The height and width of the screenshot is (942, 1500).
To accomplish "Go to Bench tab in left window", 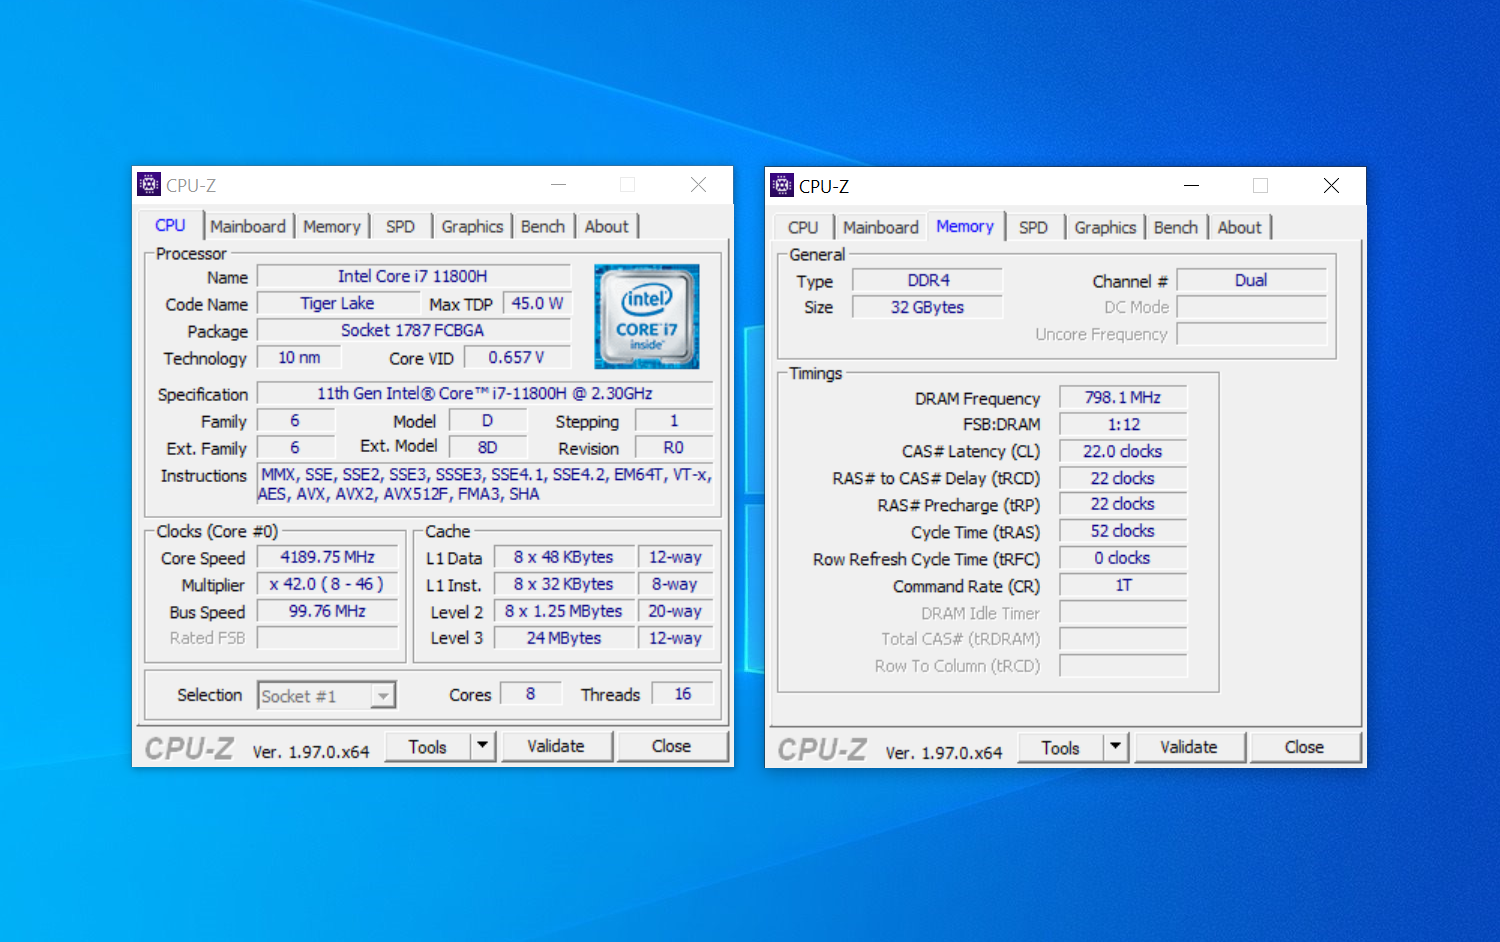I will [x=543, y=227].
